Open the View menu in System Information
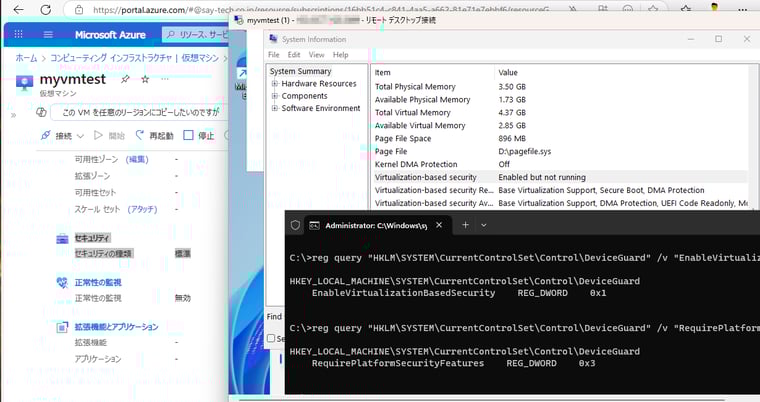The image size is (760, 402). (317, 55)
